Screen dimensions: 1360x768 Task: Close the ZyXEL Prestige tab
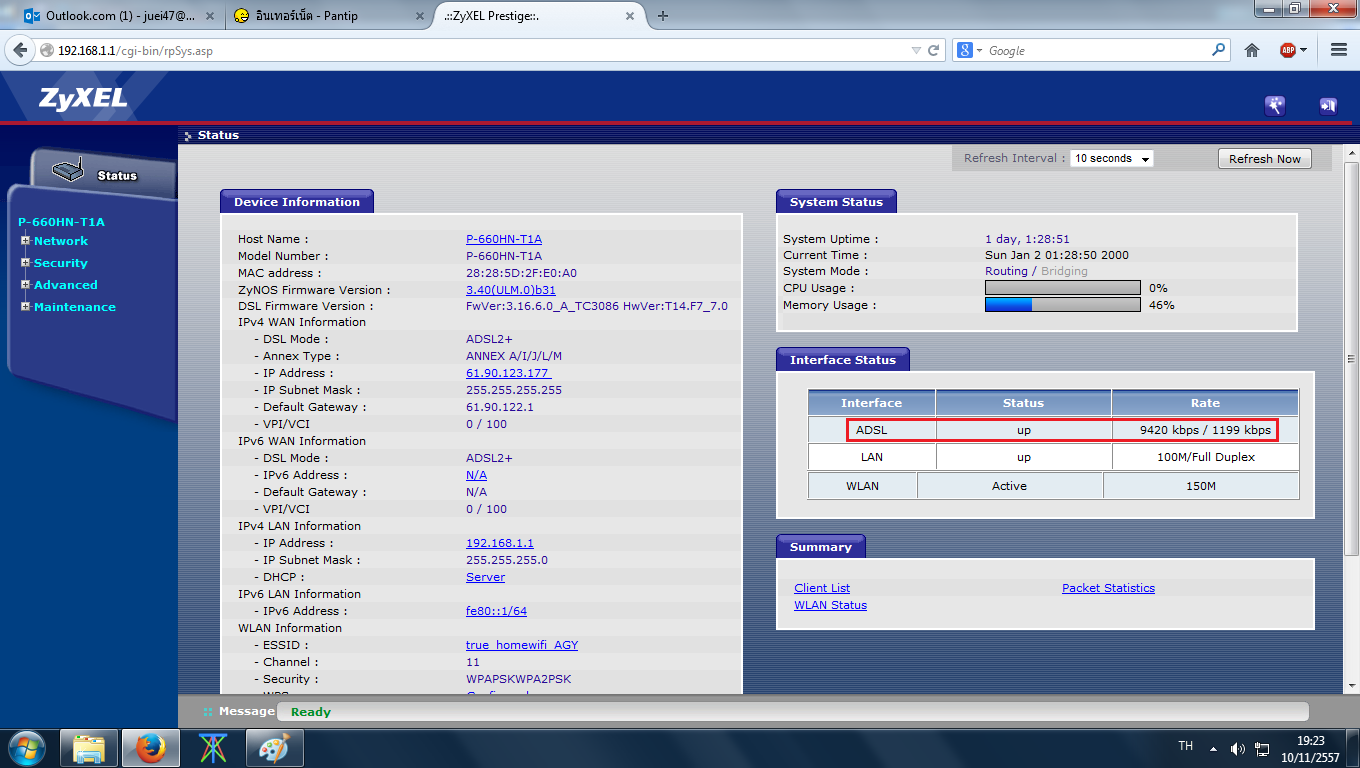(x=630, y=16)
